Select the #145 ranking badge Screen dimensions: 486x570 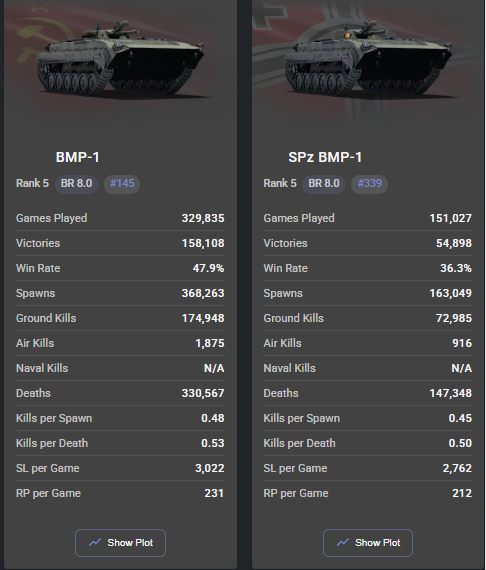(122, 183)
